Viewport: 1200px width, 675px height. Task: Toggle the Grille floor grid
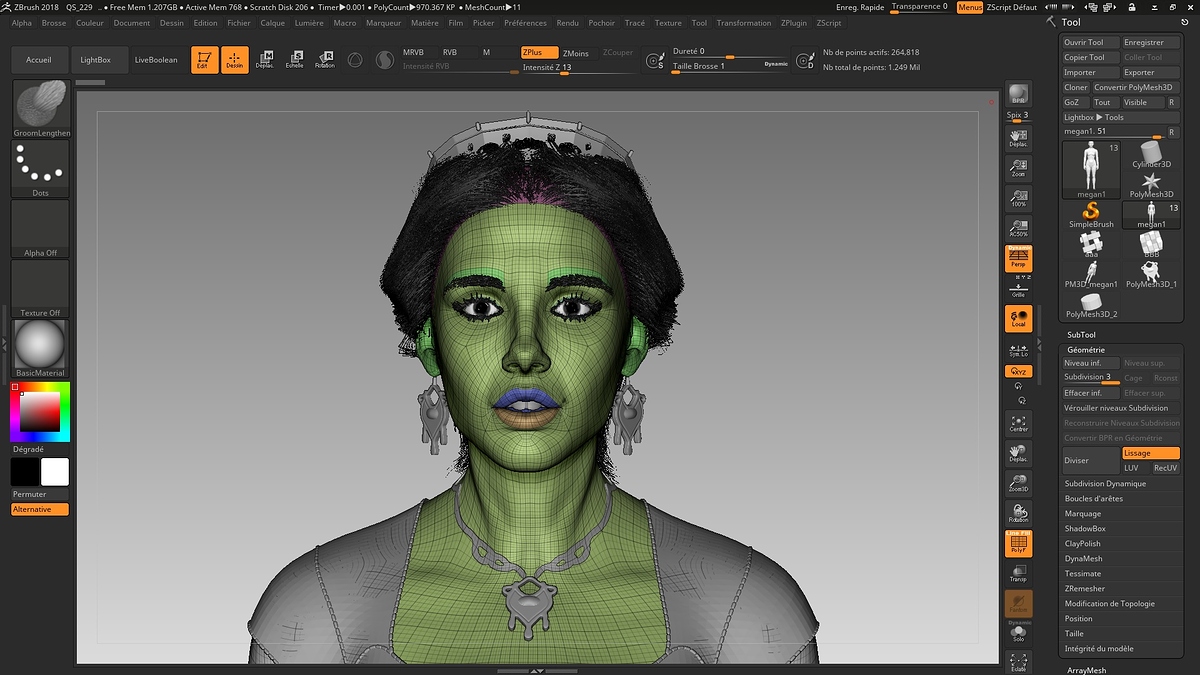(x=1018, y=289)
